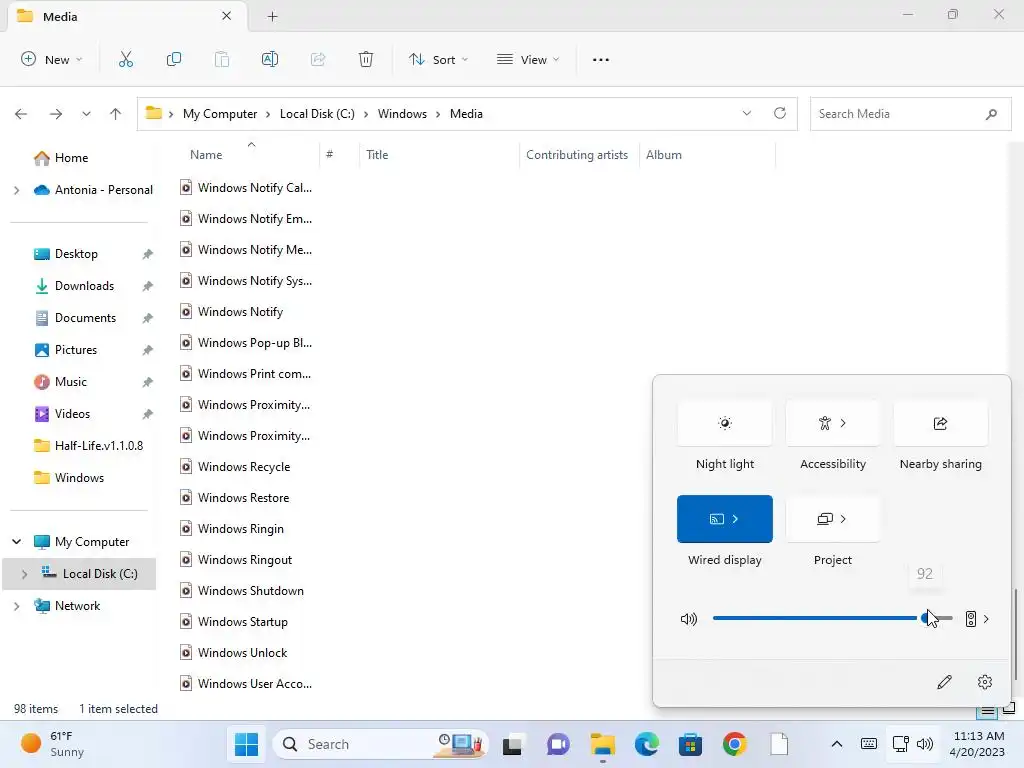Screen dimensions: 1024x768
Task: Click the Rename icon in toolbar
Action: pos(270,59)
